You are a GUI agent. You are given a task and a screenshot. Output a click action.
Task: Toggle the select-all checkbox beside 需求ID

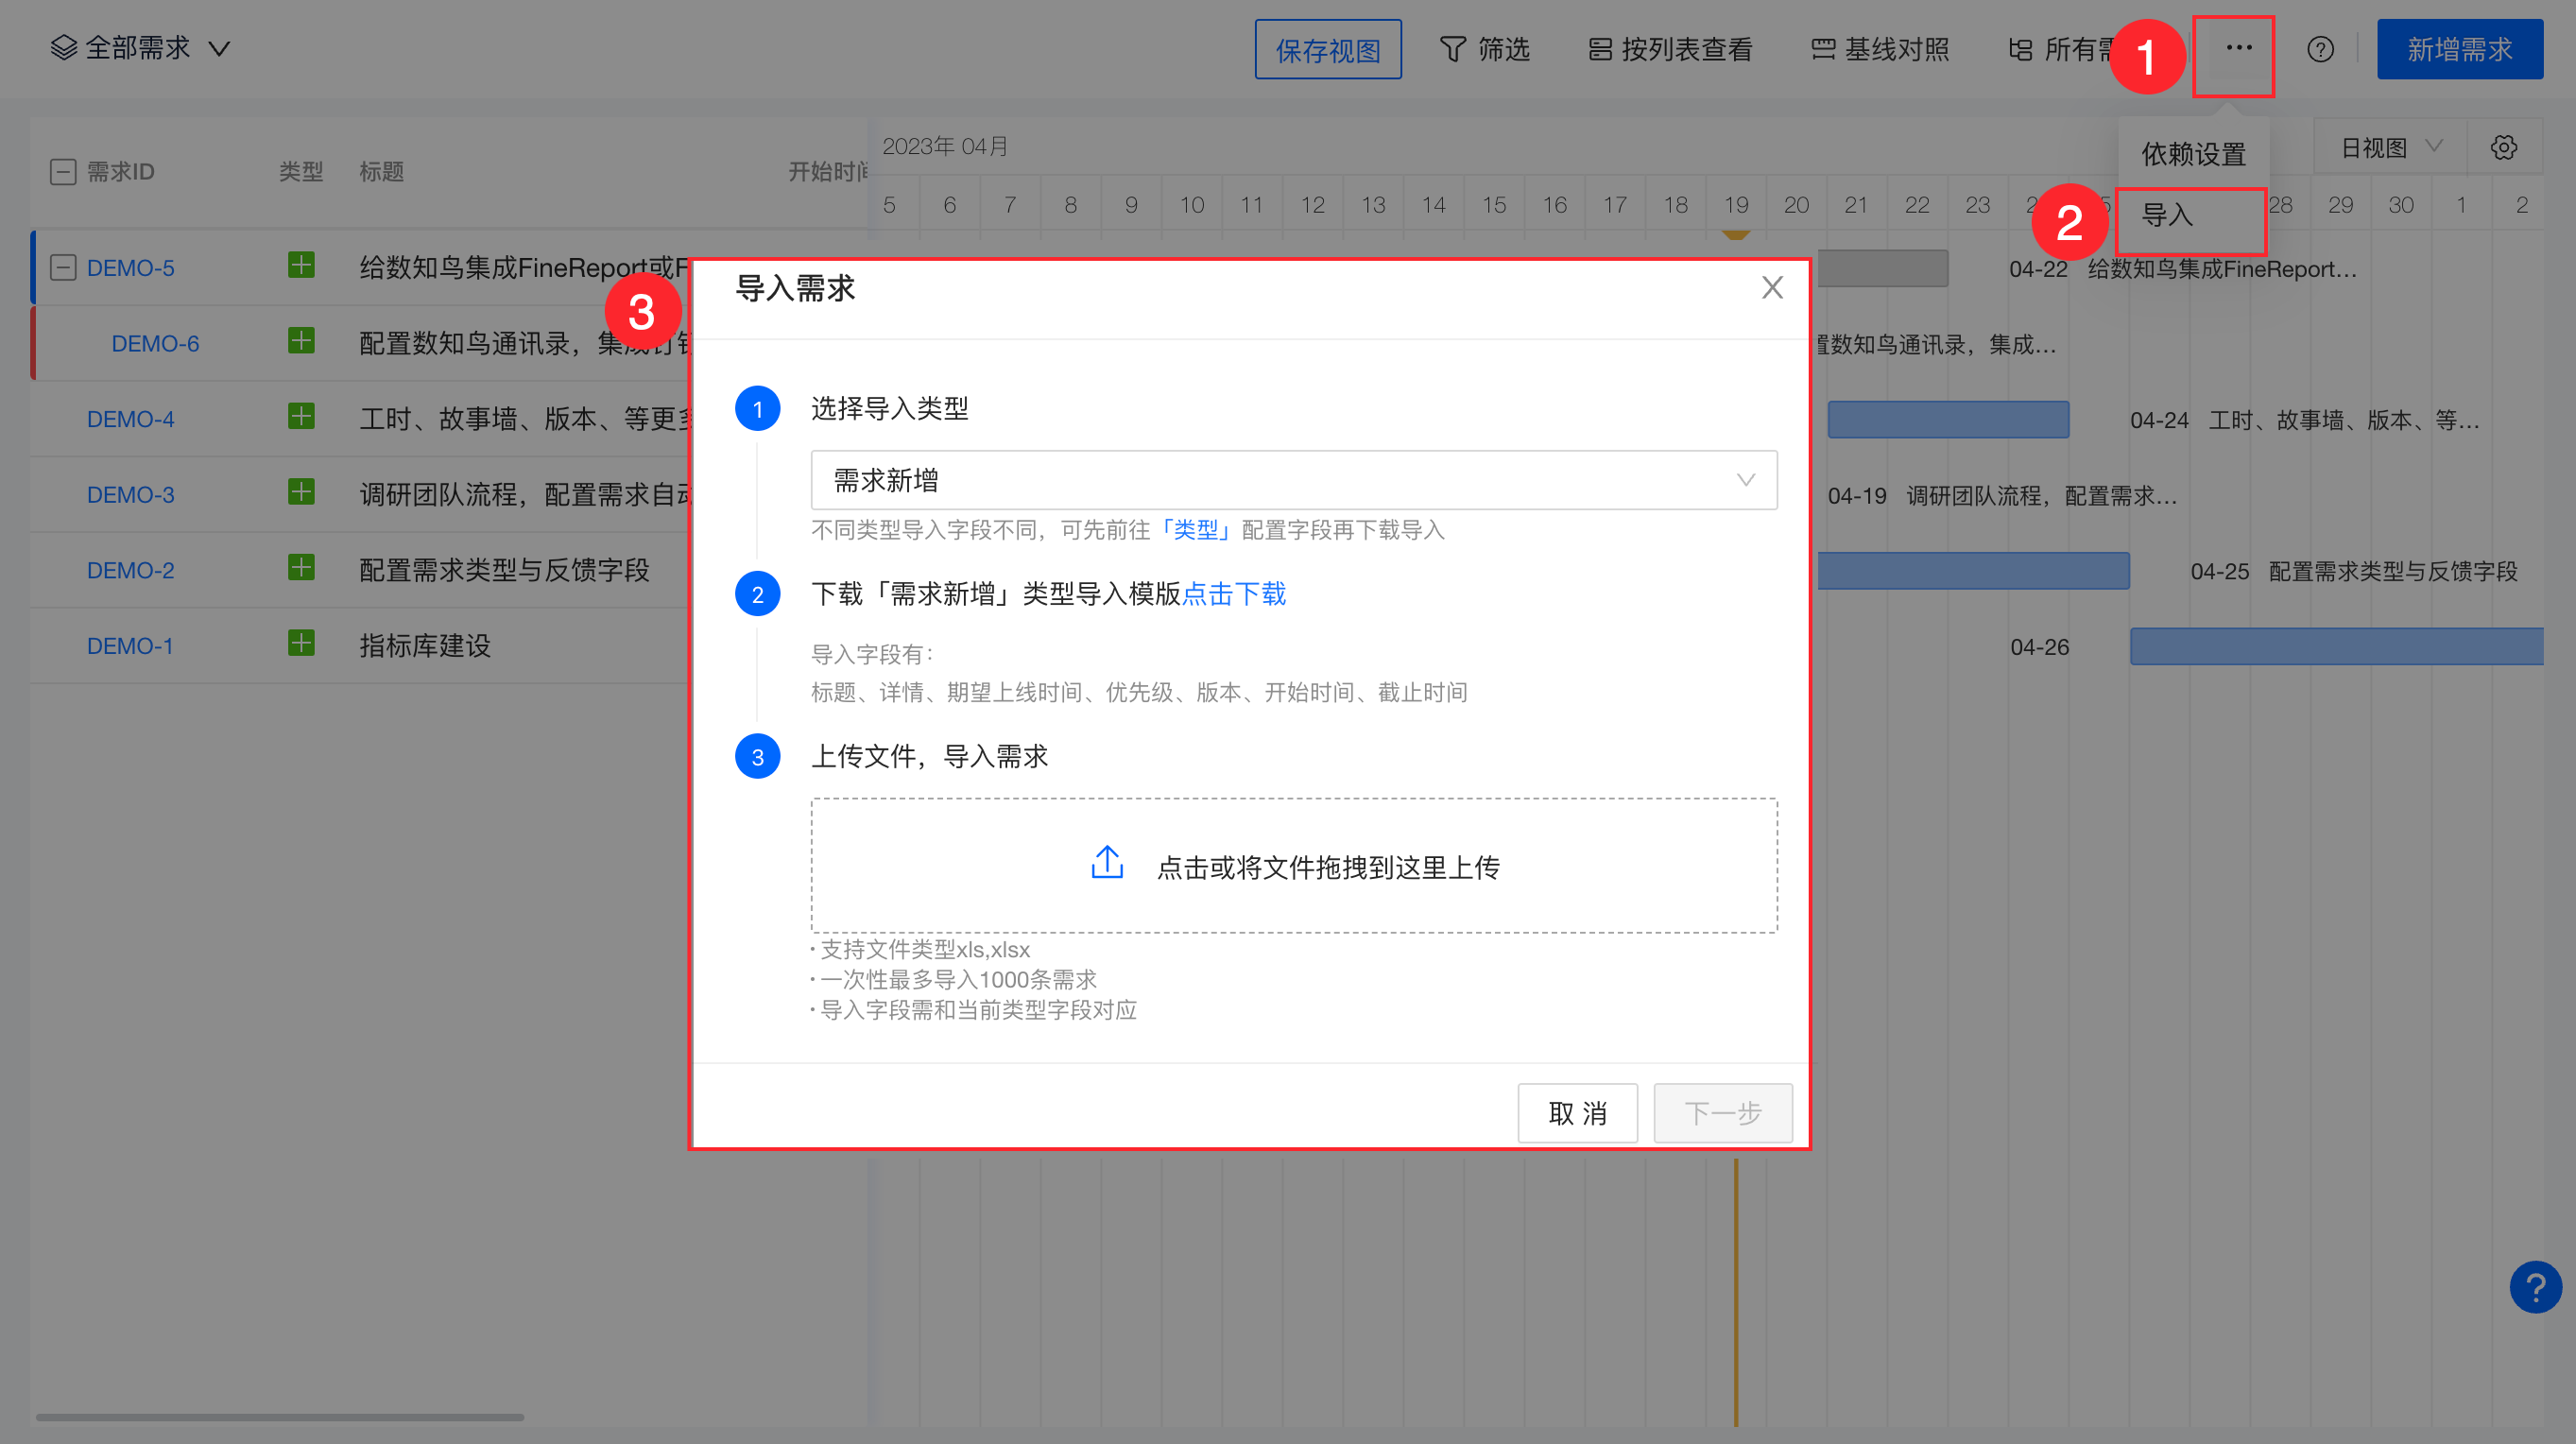click(x=63, y=172)
